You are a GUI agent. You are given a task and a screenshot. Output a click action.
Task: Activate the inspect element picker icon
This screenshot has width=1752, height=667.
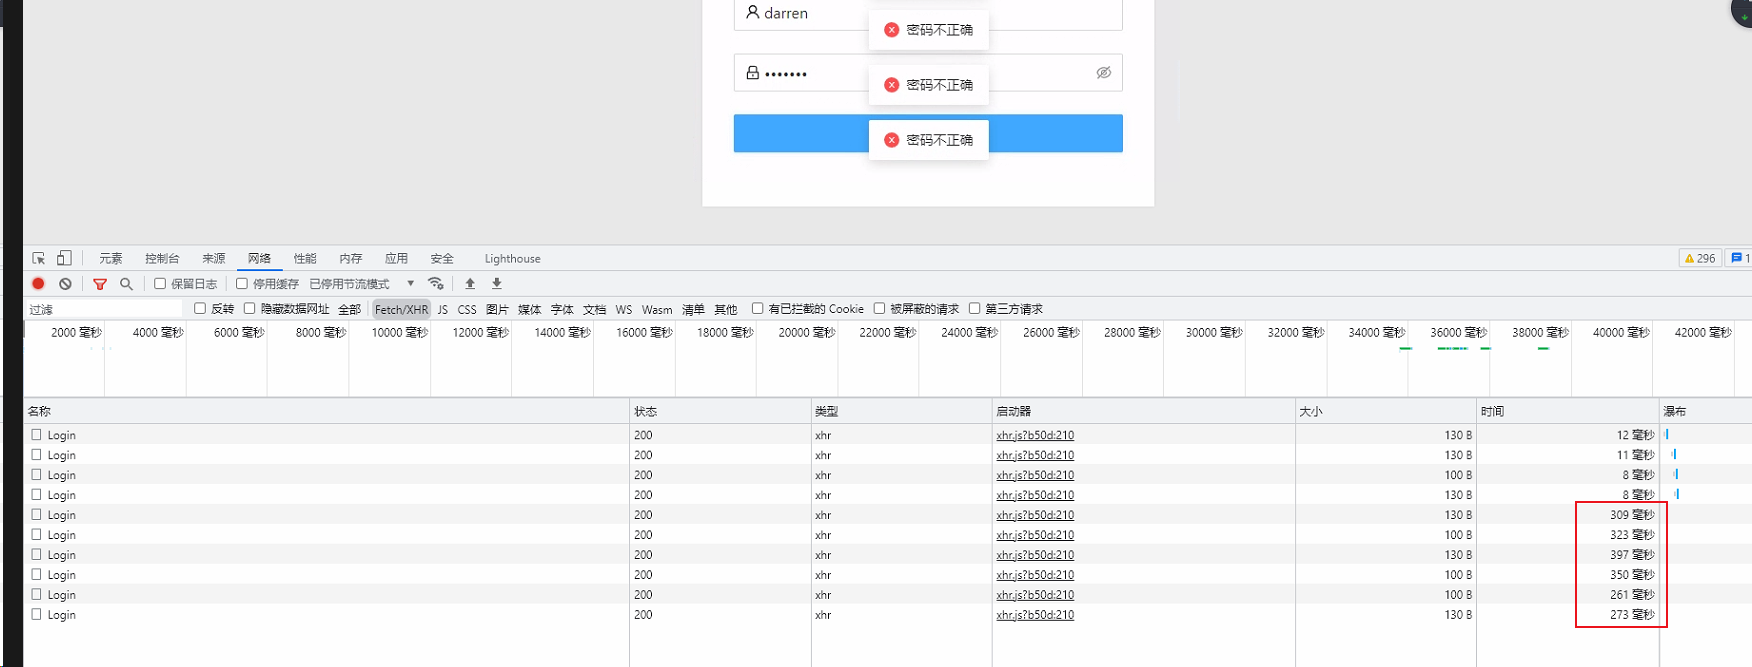click(38, 258)
